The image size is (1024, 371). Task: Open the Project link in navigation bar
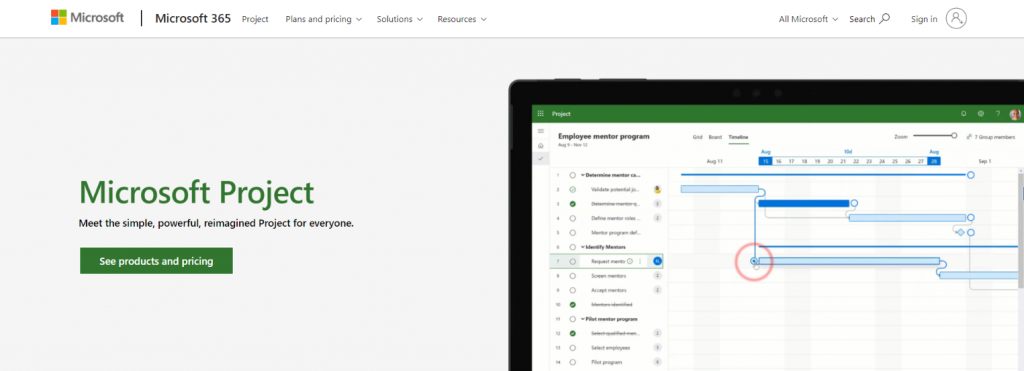(255, 19)
